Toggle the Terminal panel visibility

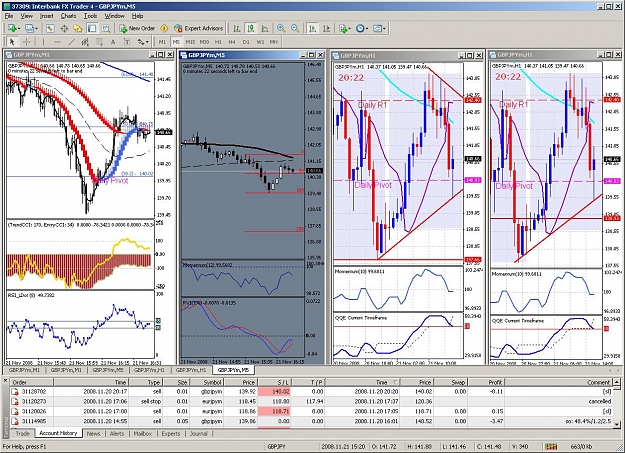point(92,28)
